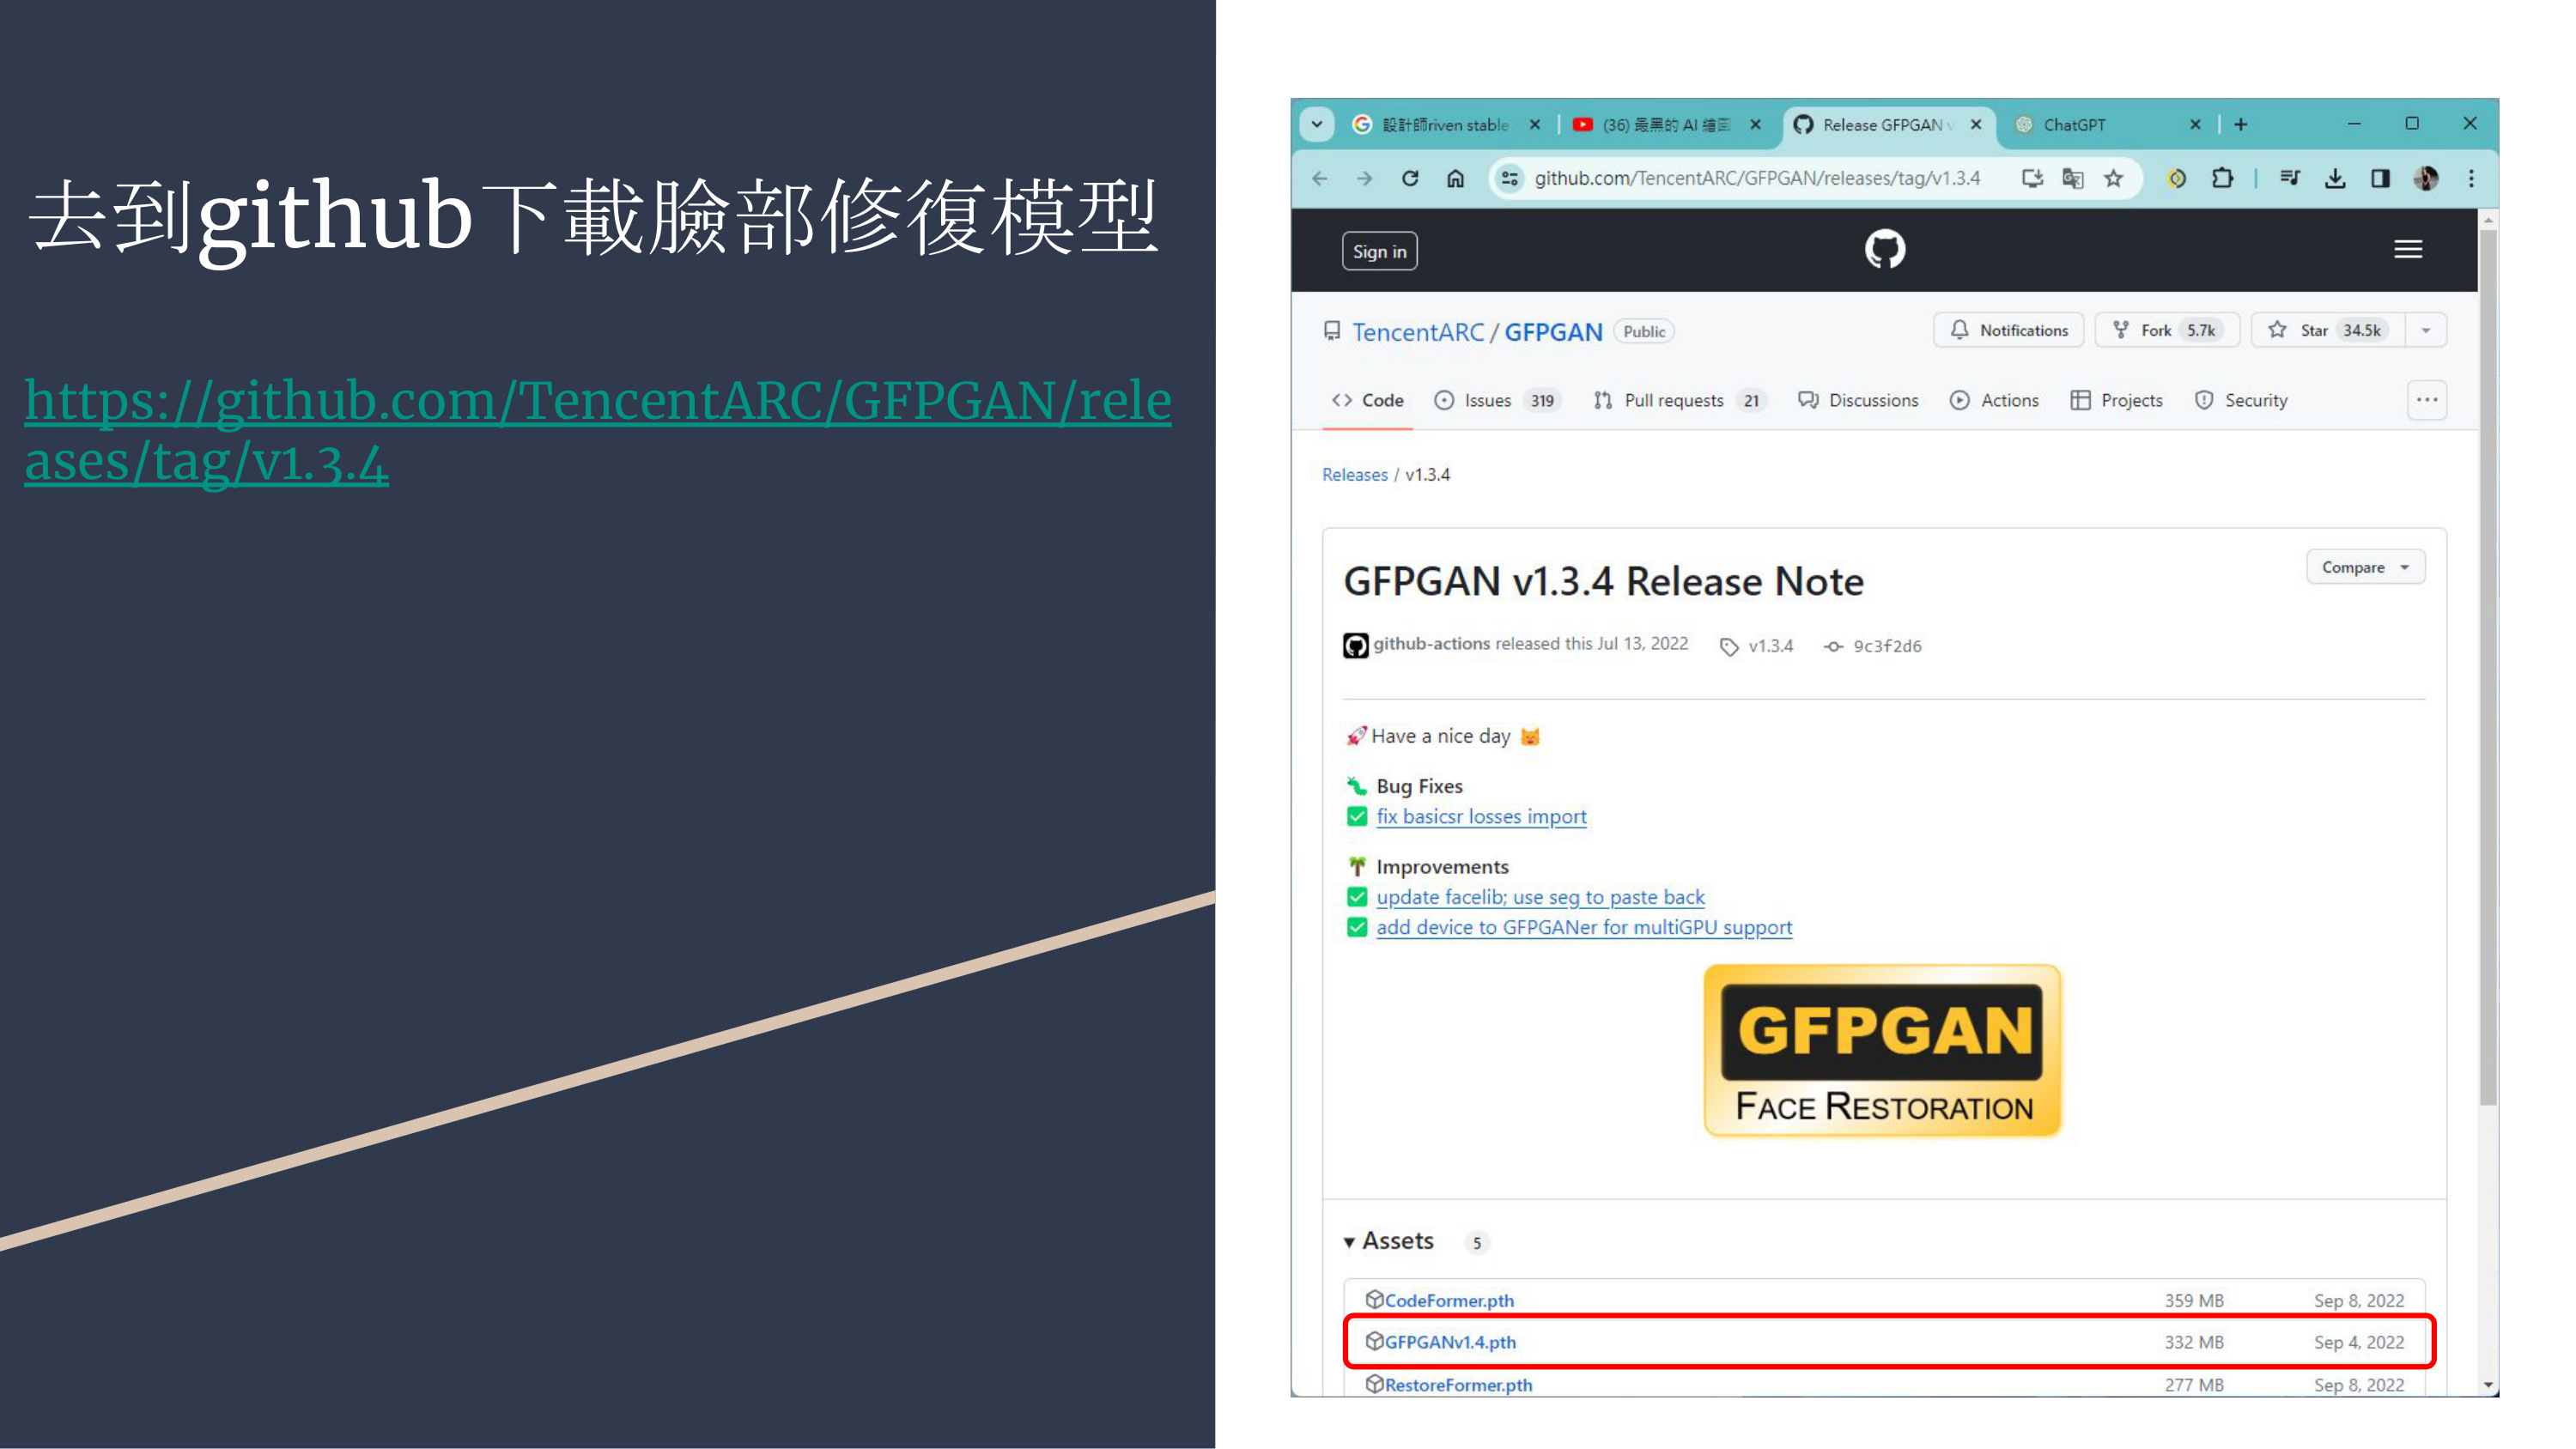2576x1449 pixels.
Task: Open the Chrome three-dot menu
Action: (x=2471, y=178)
